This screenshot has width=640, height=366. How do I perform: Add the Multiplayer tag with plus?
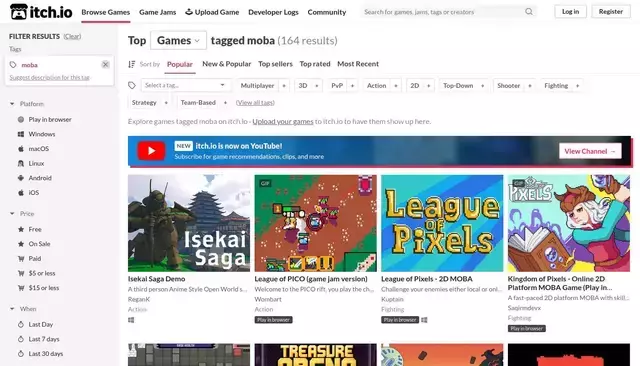coord(284,86)
